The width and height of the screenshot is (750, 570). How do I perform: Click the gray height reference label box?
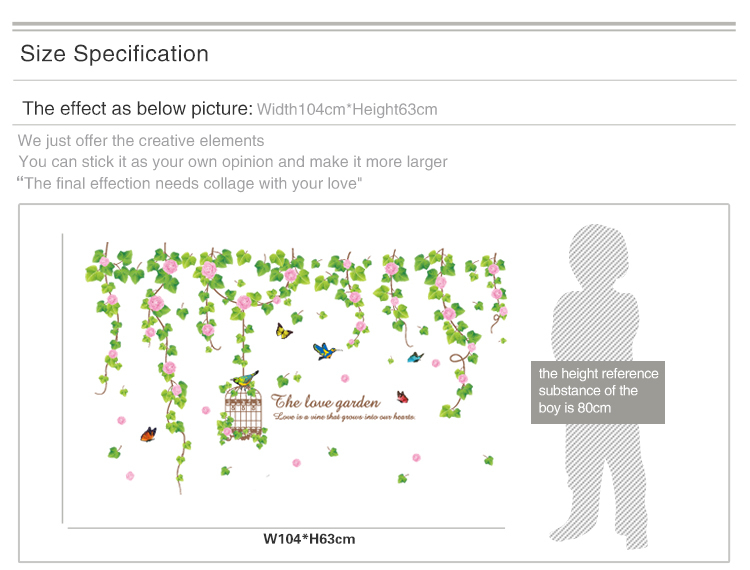coord(598,391)
